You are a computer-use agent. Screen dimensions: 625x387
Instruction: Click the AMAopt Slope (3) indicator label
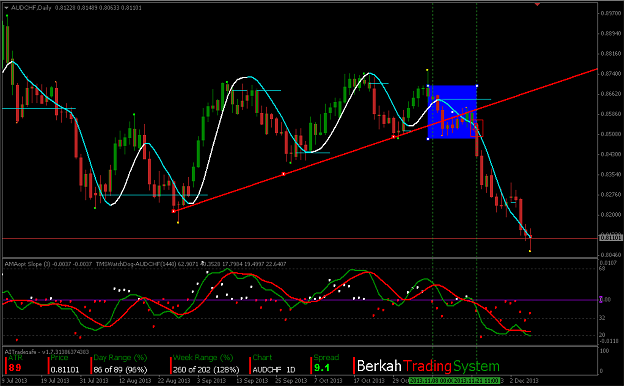tap(28, 264)
